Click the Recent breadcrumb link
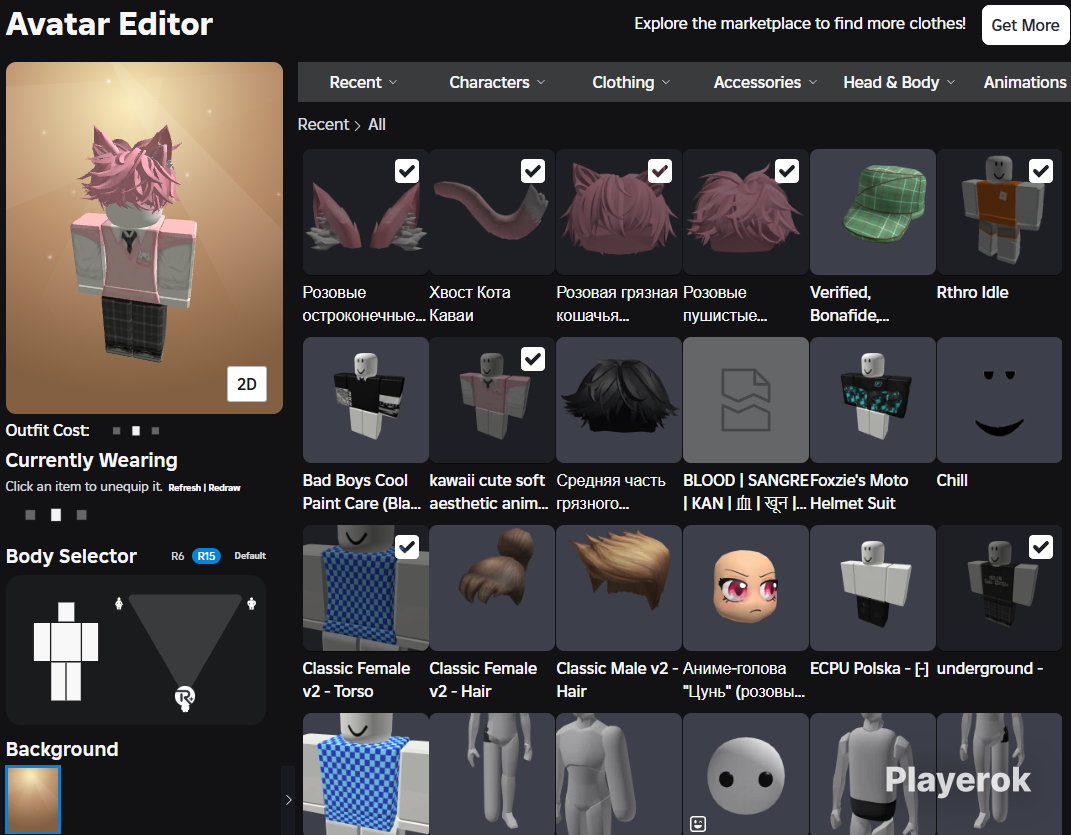This screenshot has height=835, width=1071. tap(323, 124)
